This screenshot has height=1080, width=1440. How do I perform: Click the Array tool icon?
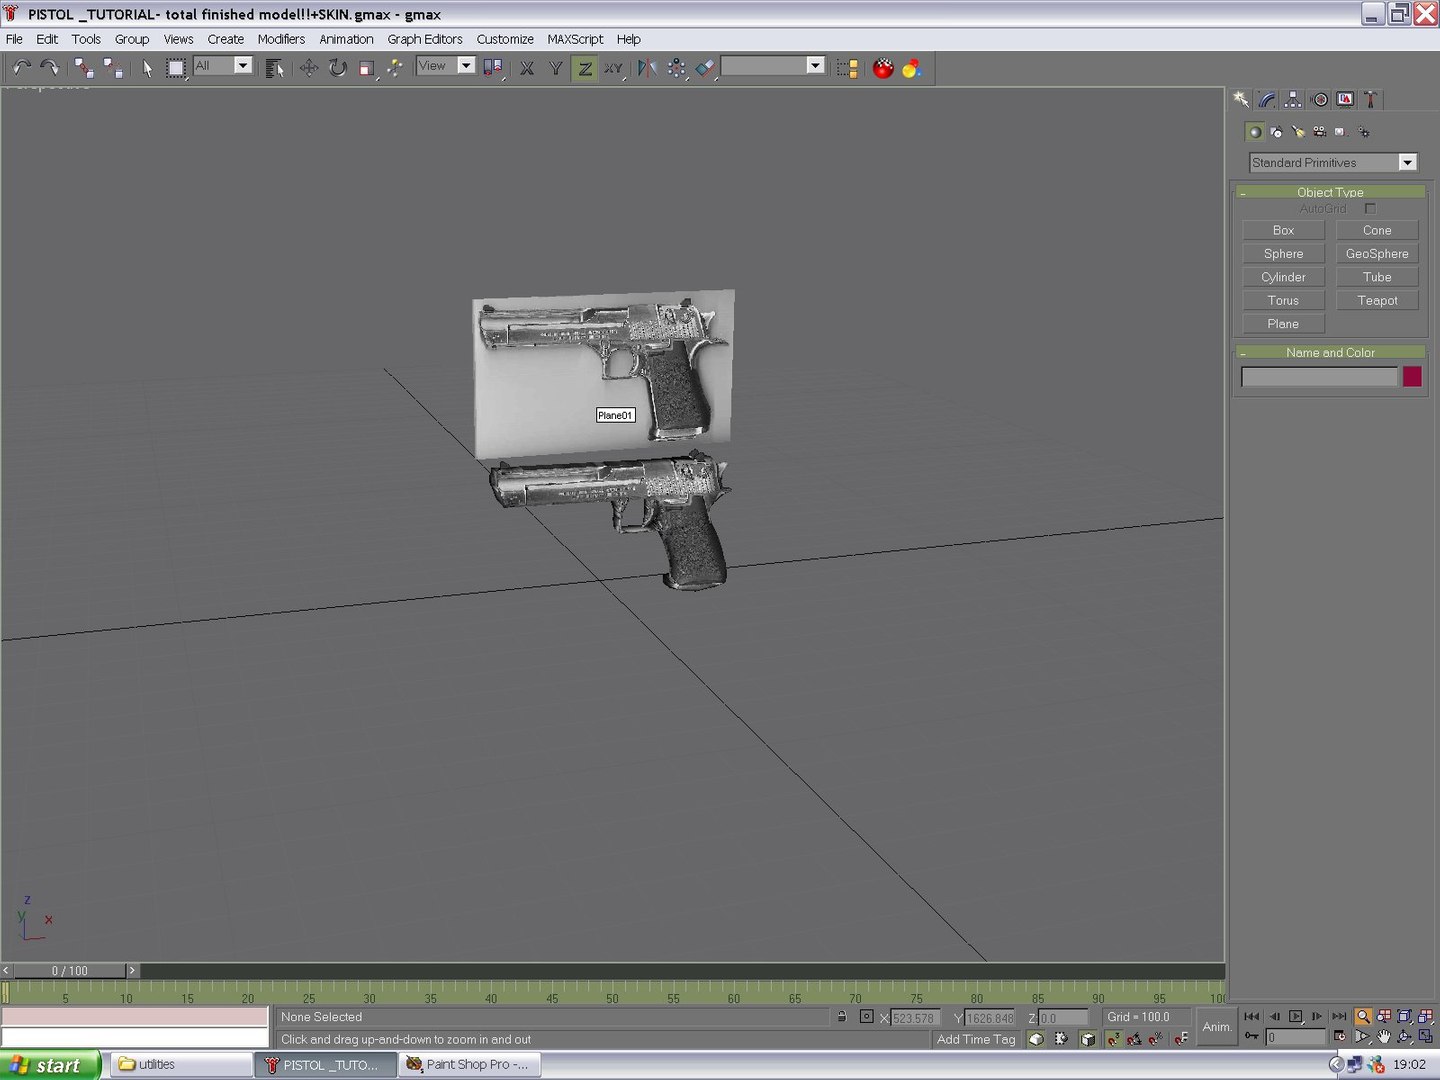[x=677, y=68]
